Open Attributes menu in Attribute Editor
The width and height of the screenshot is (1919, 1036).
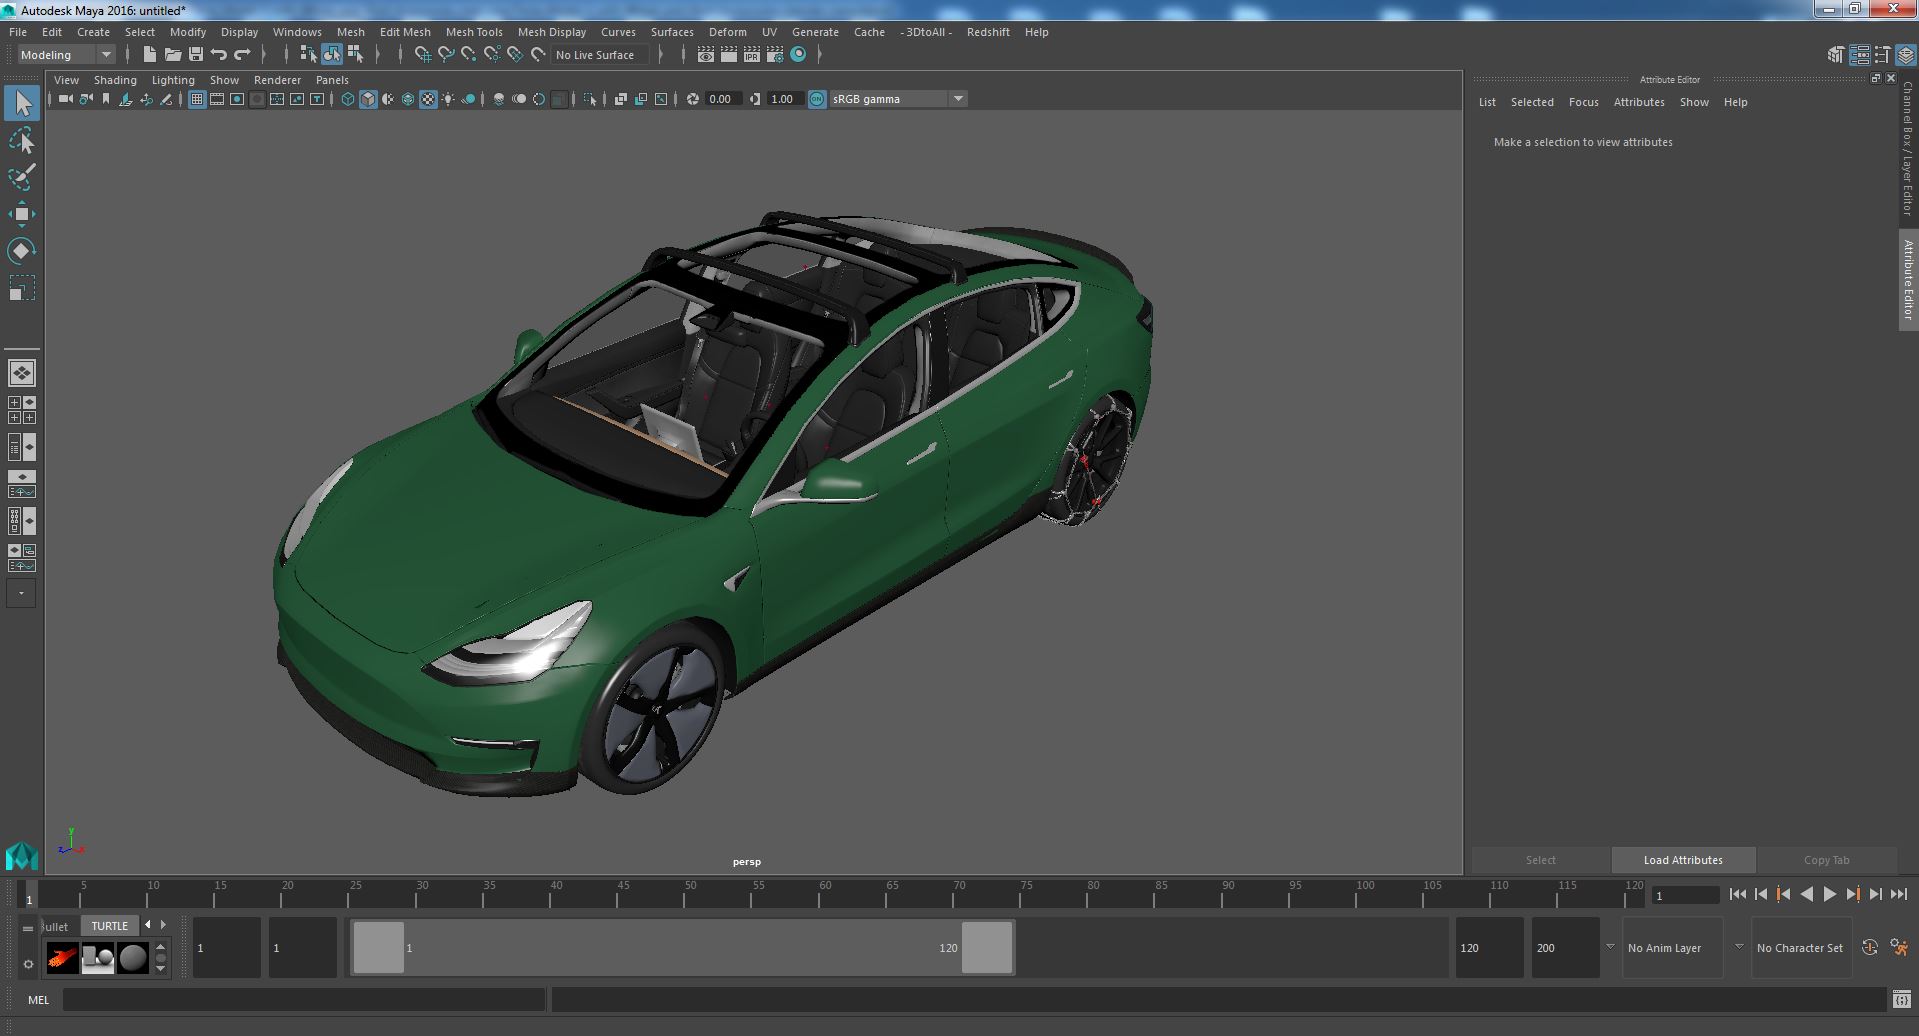pos(1639,102)
